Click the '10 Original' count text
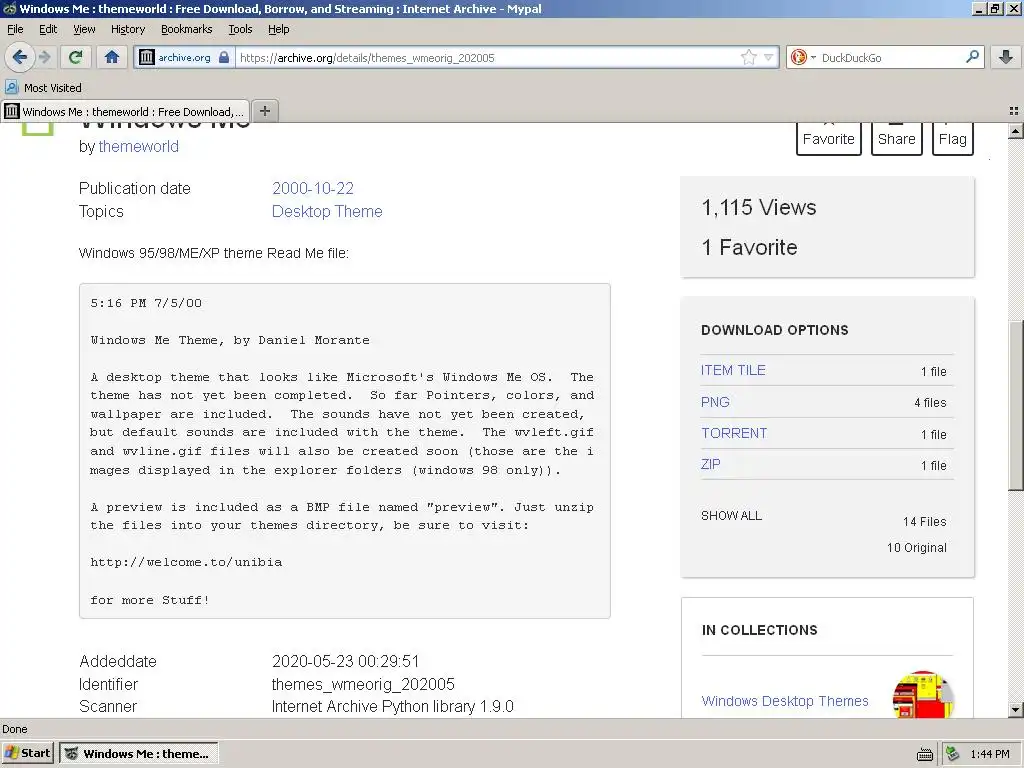This screenshot has height=768, width=1024. tap(917, 547)
